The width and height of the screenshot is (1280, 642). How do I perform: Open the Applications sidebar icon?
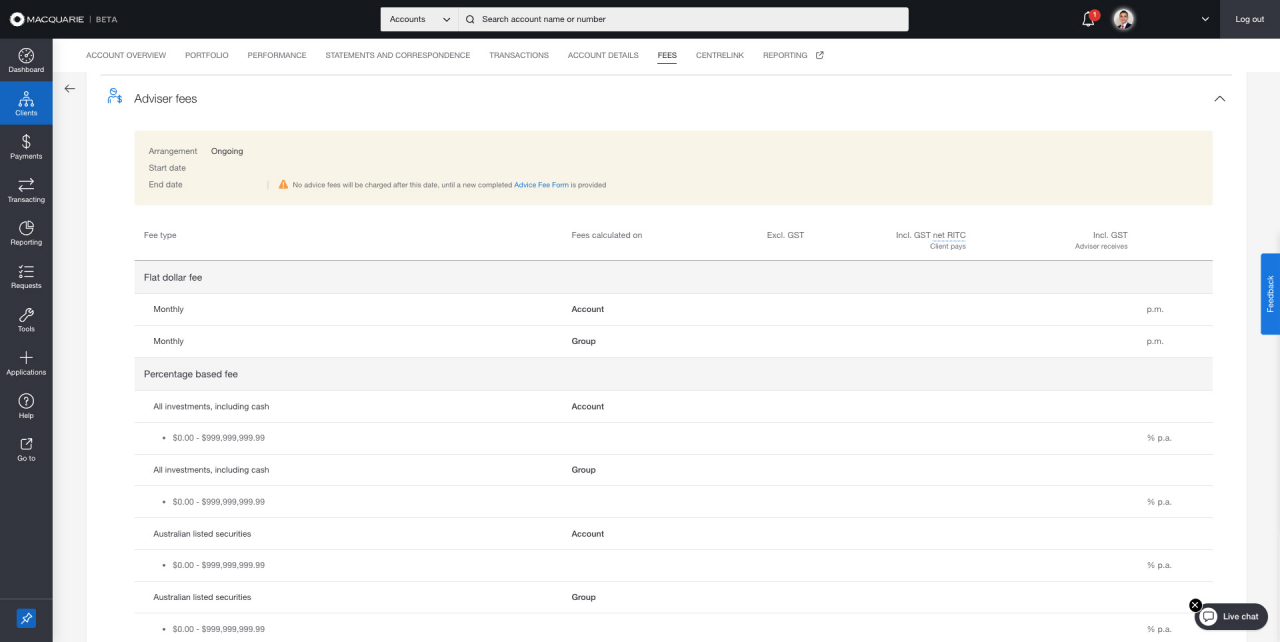pos(26,362)
